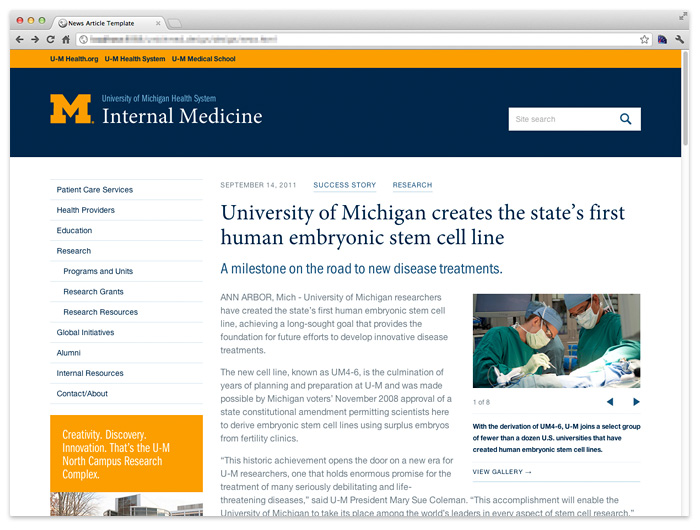The width and height of the screenshot is (700, 530).
Task: Click the VIEW GALLERY link
Action: point(502,472)
